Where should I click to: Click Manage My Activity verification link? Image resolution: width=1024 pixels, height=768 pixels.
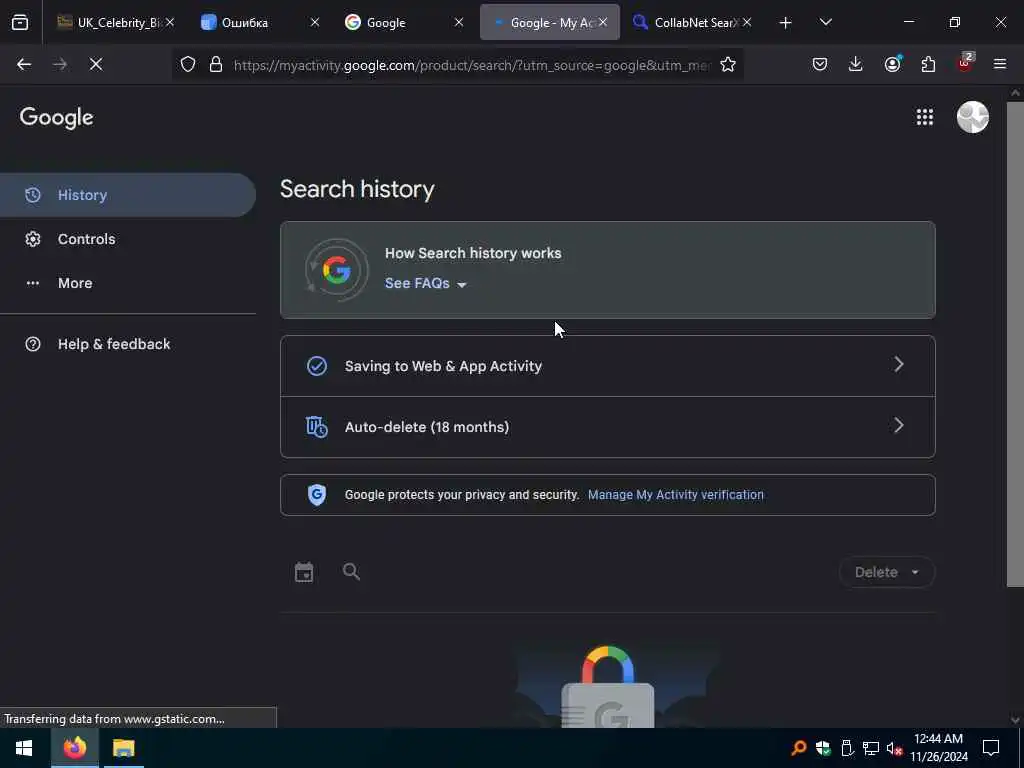pos(675,494)
